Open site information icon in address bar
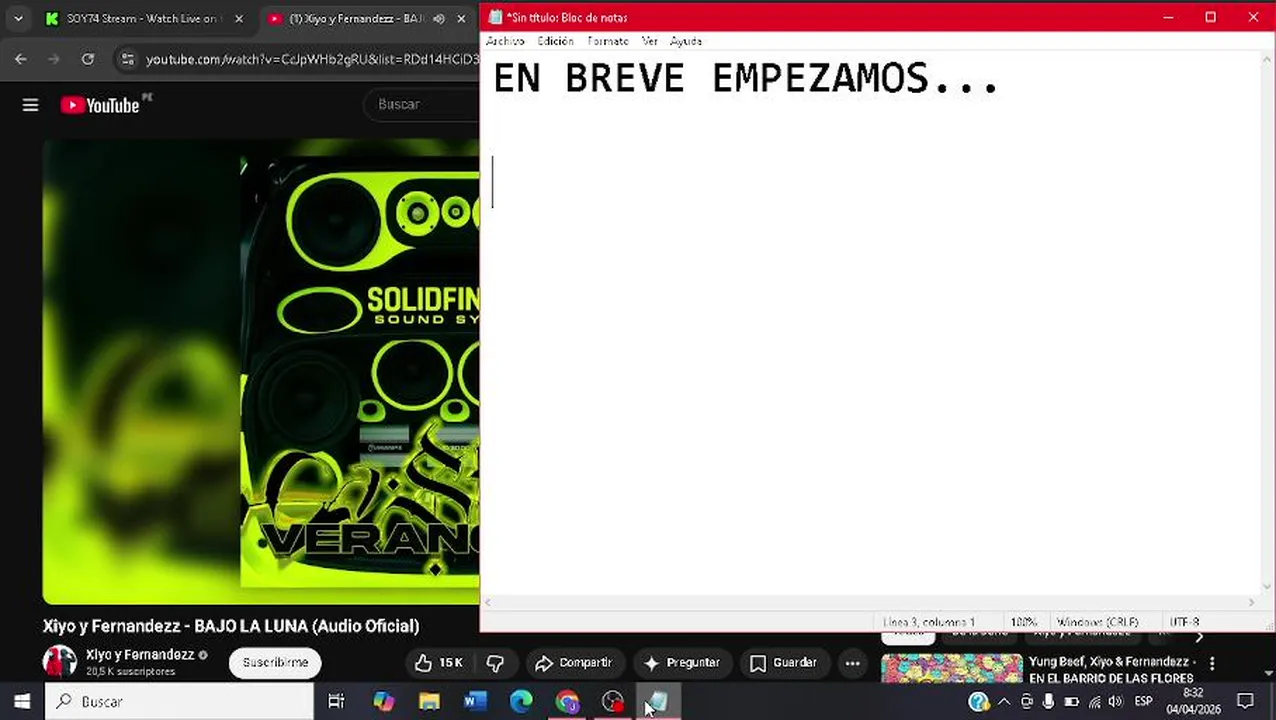The image size is (1276, 720). point(127,59)
